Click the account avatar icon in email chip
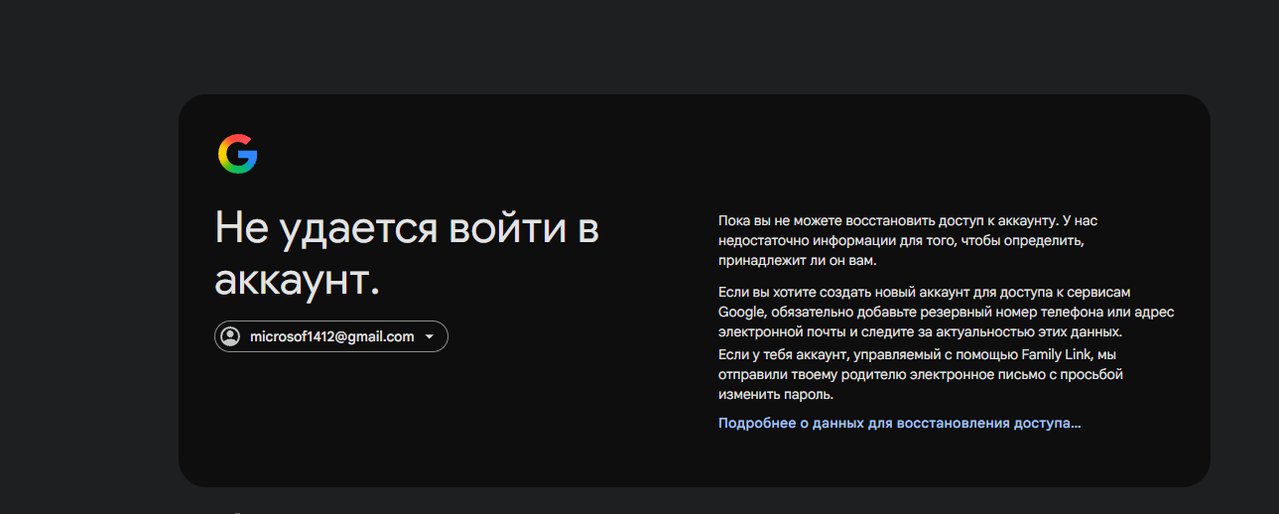1279x514 pixels. point(231,337)
